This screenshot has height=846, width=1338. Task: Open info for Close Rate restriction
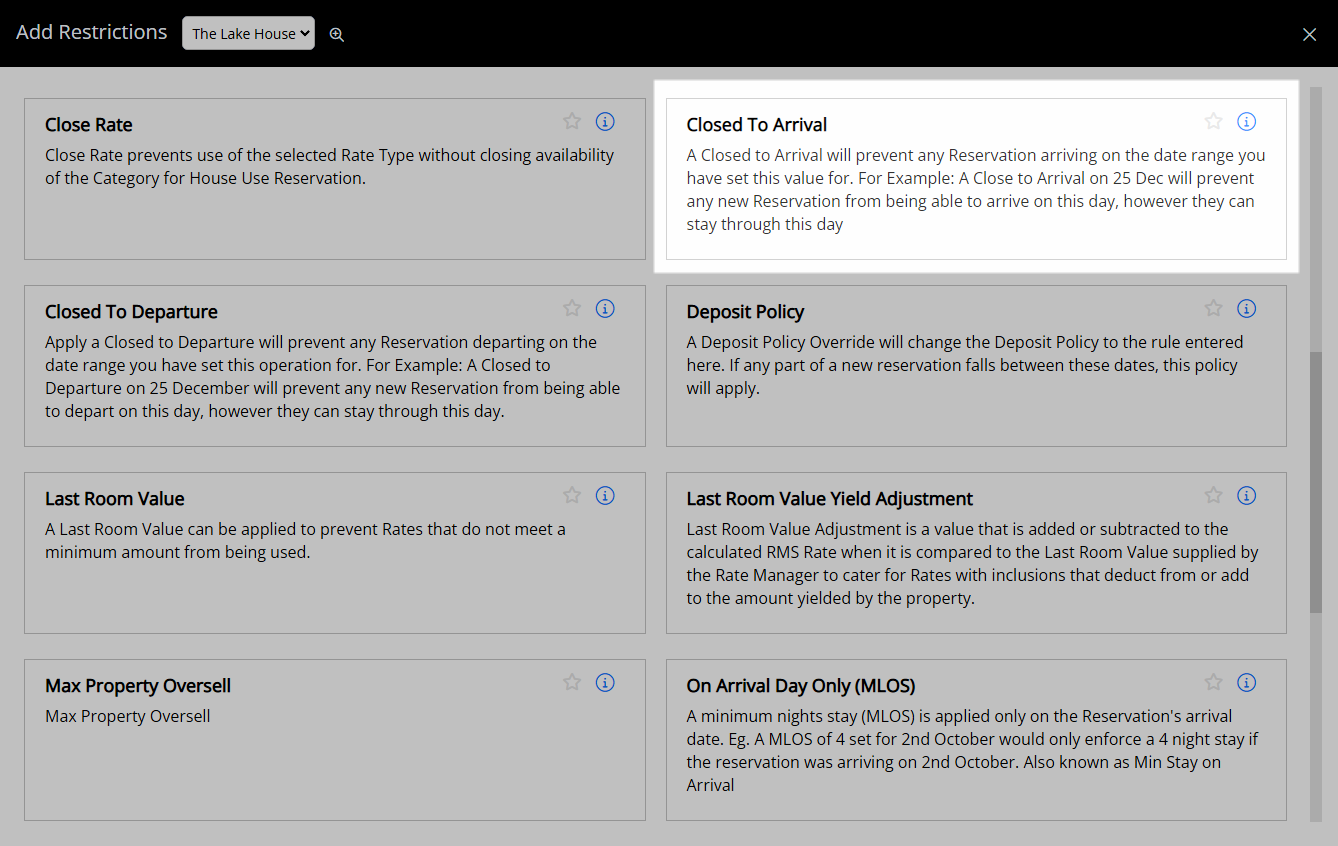(605, 121)
